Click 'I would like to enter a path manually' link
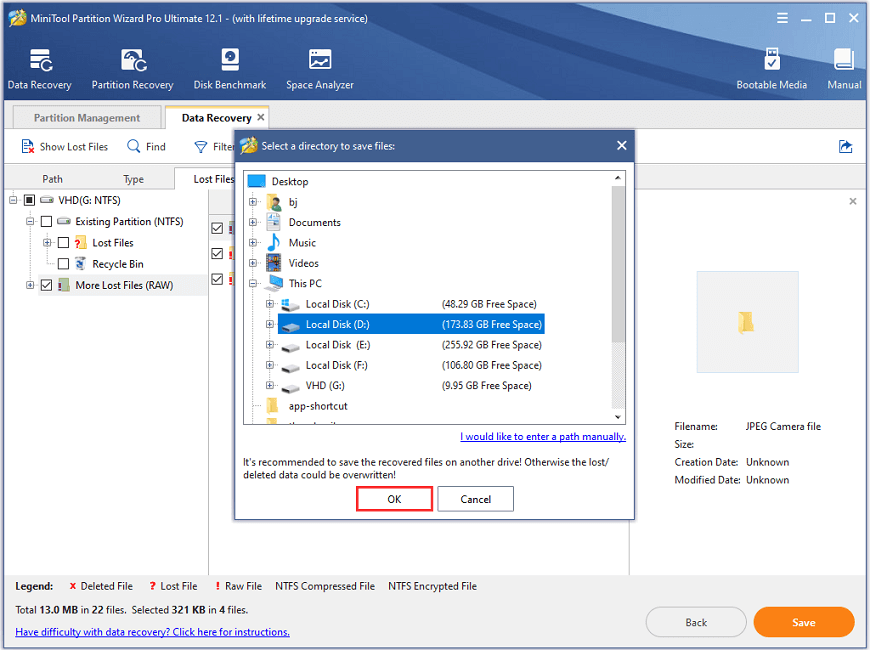The width and height of the screenshot is (870, 650). (x=543, y=437)
